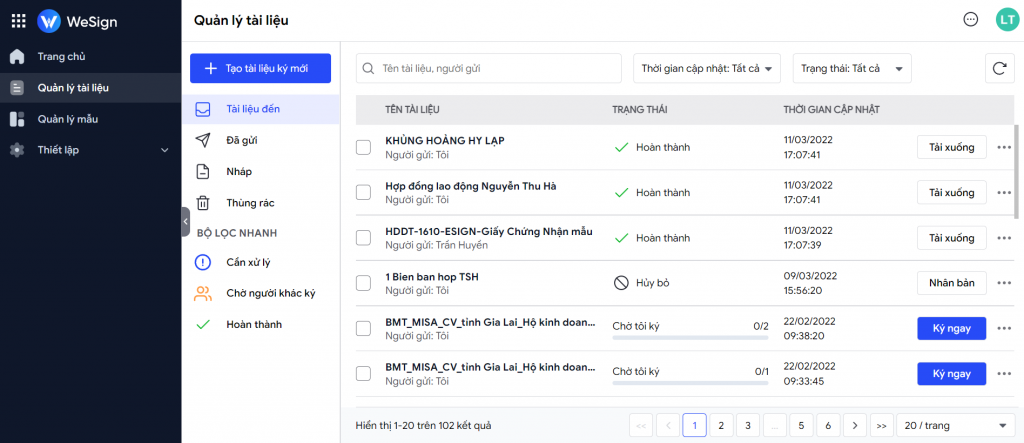Select Quản lý tài liệu in the sidebar

click(91, 88)
